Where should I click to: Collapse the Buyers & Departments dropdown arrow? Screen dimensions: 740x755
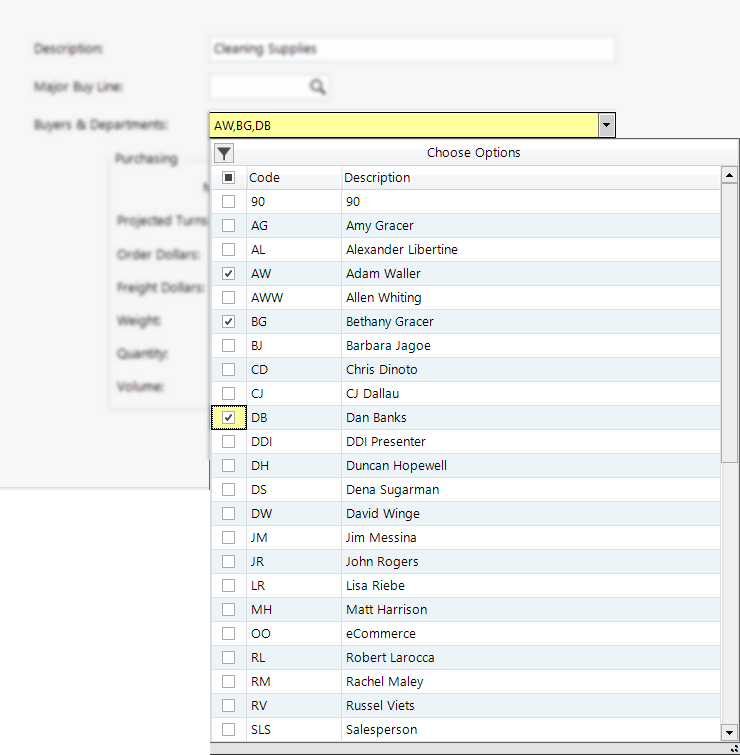[x=606, y=125]
